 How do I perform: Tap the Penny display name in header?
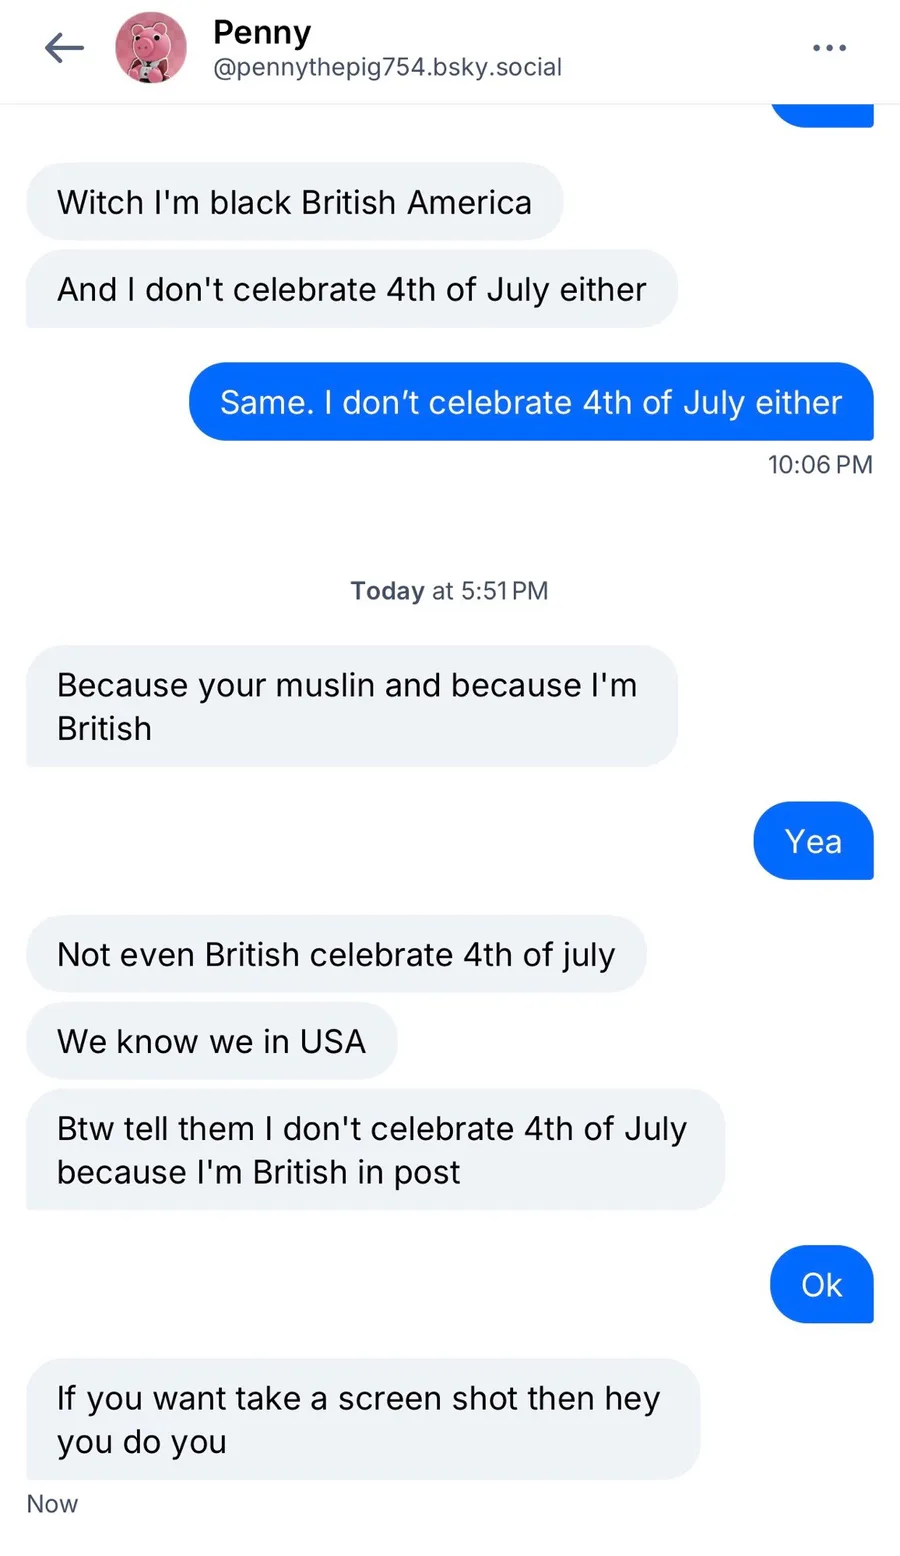click(262, 32)
